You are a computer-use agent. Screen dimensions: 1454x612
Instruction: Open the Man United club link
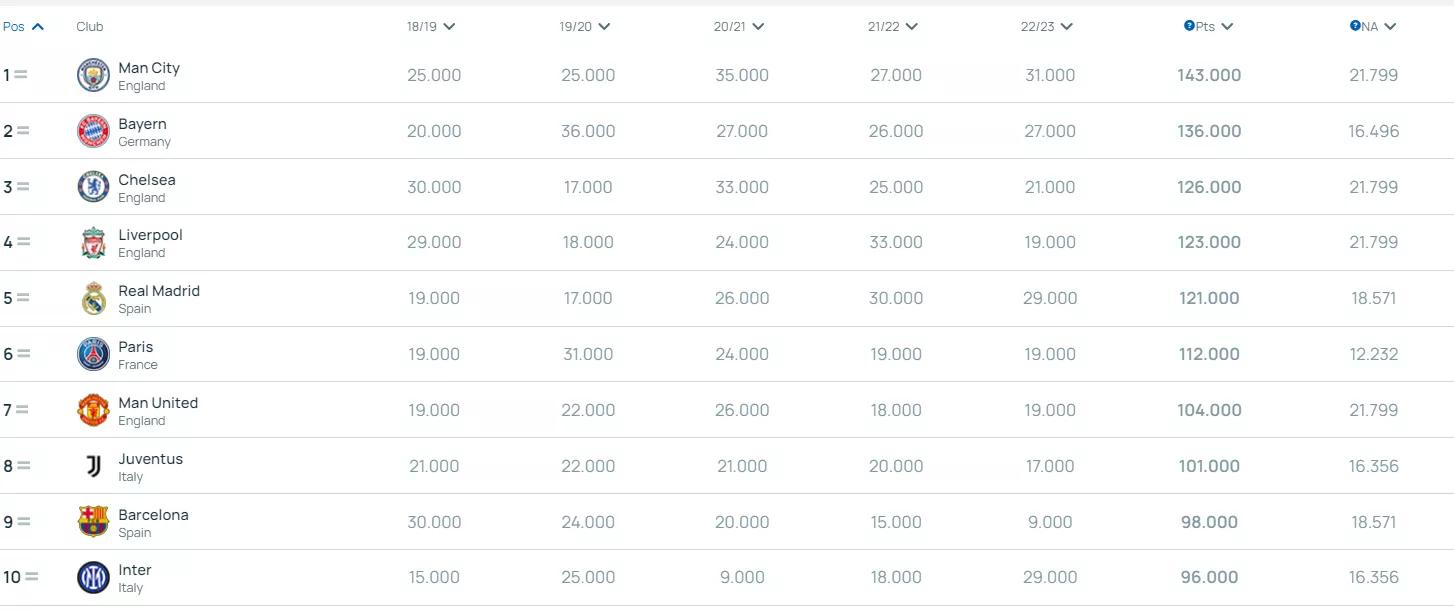(x=158, y=403)
